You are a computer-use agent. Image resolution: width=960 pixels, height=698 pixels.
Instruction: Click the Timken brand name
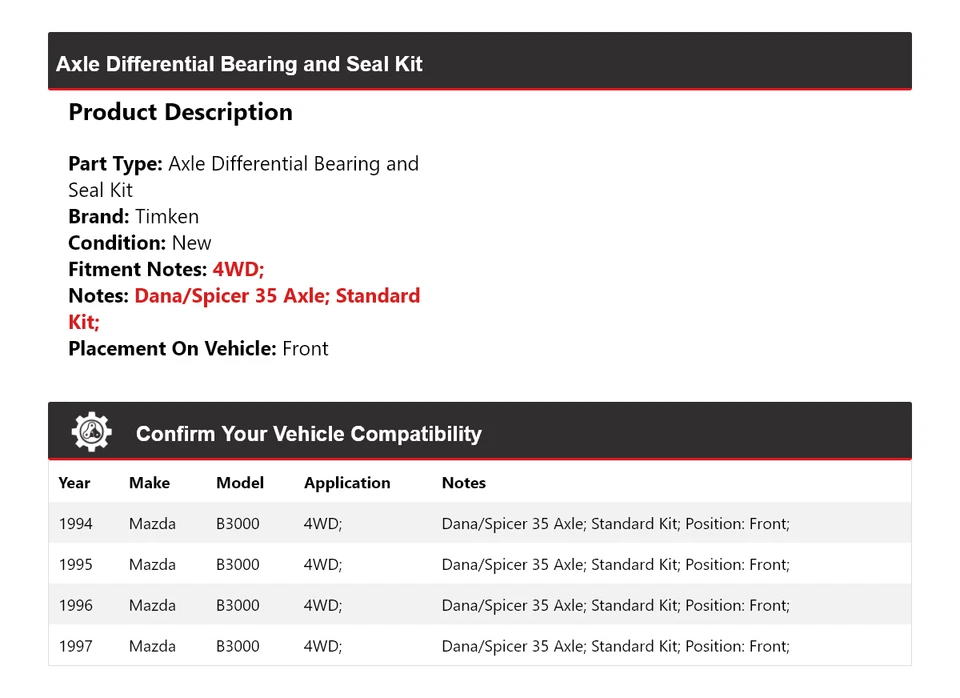click(167, 216)
